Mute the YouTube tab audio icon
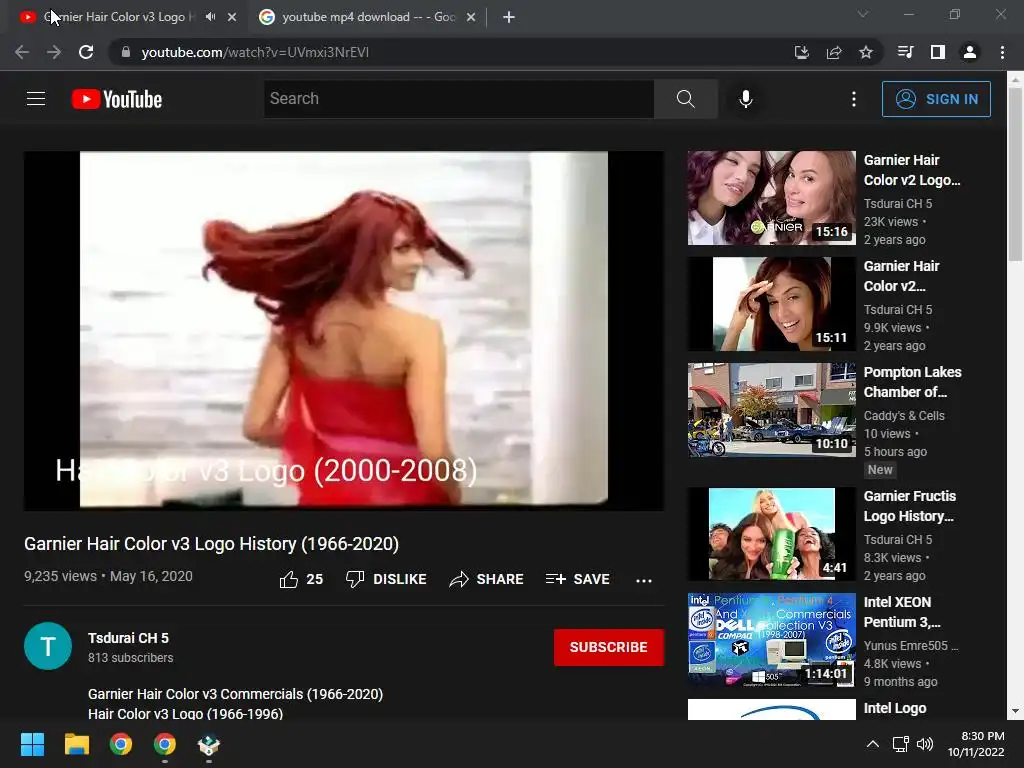This screenshot has width=1024, height=768. pyautogui.click(x=210, y=17)
